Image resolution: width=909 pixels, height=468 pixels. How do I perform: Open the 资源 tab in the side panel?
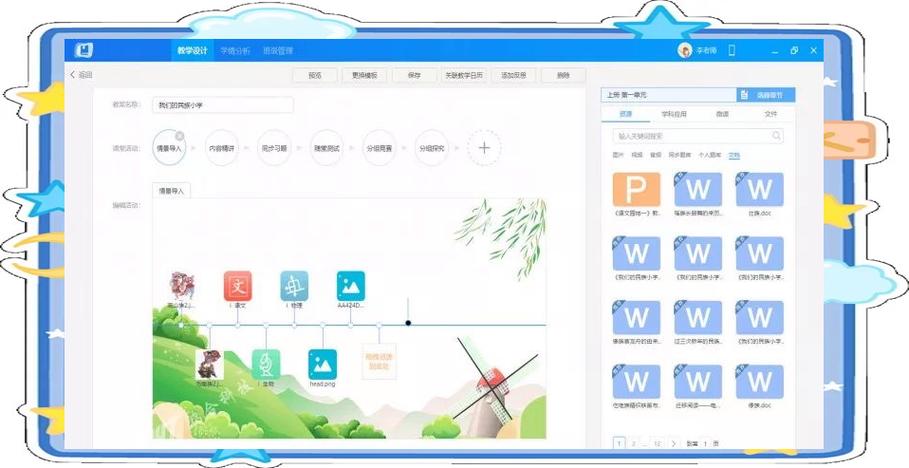click(626, 114)
